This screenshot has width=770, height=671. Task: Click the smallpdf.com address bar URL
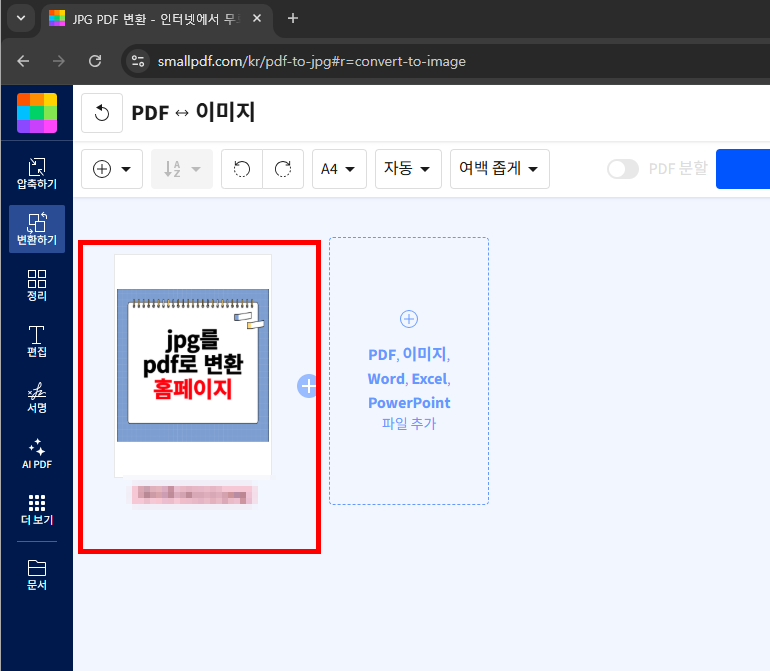[x=311, y=61]
